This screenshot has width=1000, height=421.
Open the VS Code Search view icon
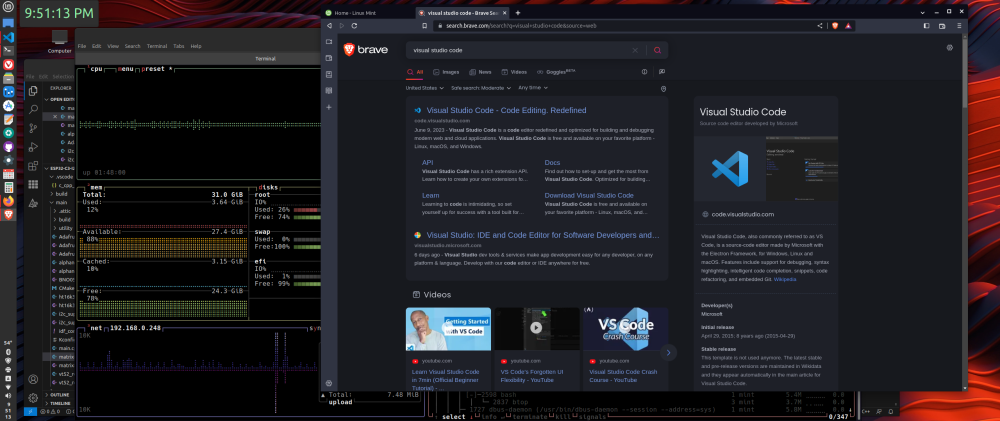(x=33, y=110)
